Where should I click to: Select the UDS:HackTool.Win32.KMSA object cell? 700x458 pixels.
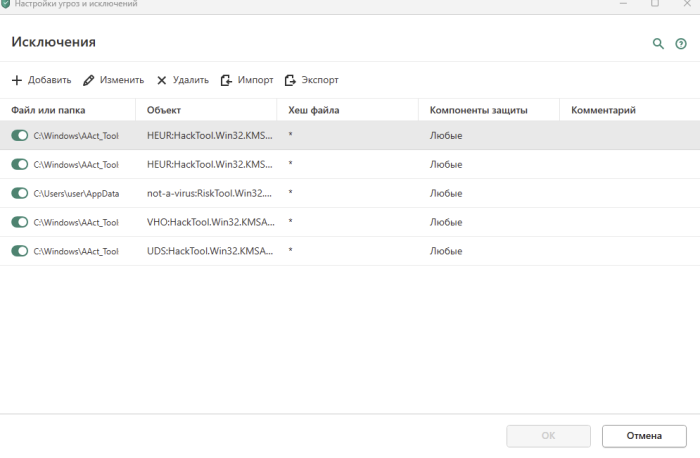click(x=210, y=251)
